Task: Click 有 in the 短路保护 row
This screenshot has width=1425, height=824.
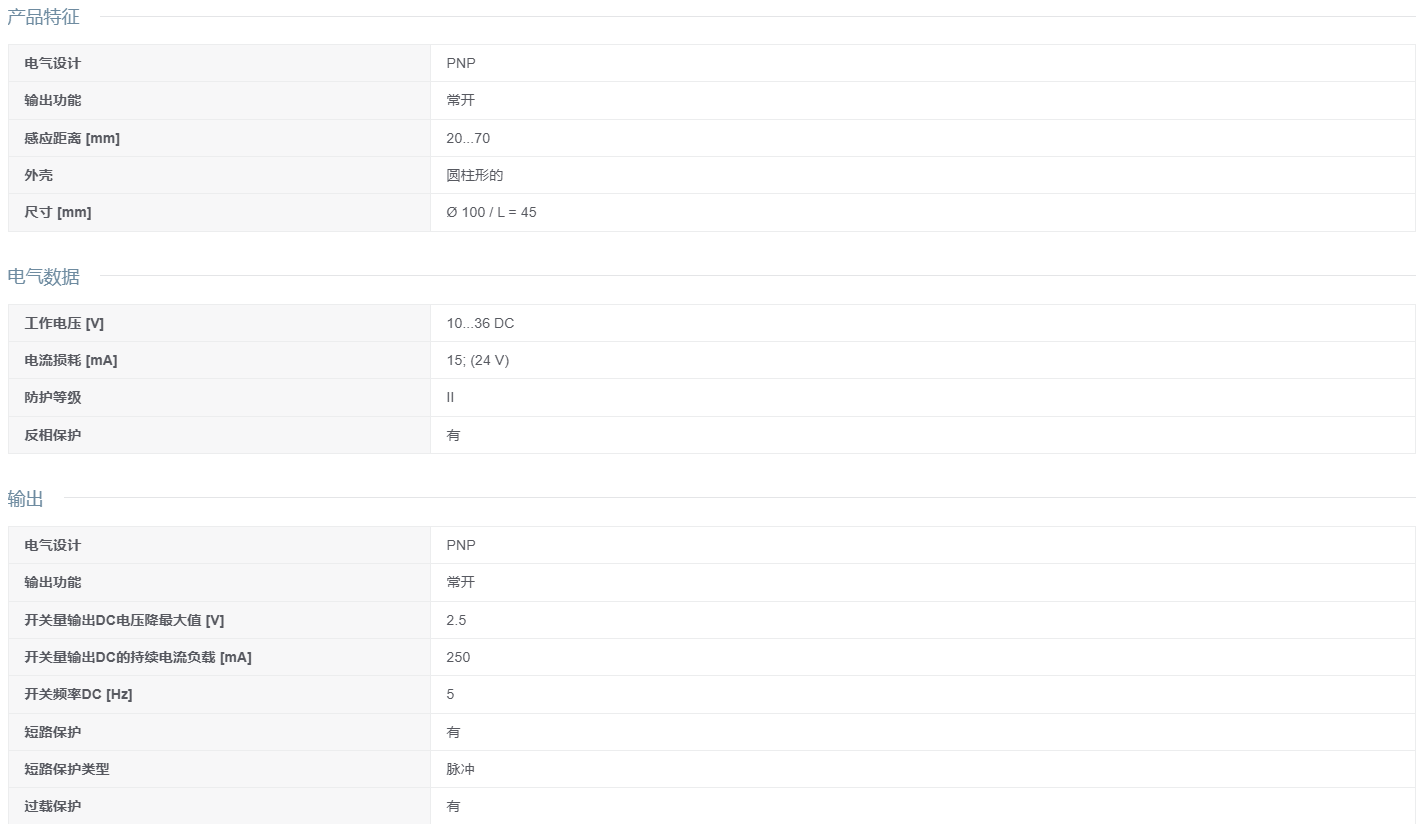Action: point(454,732)
